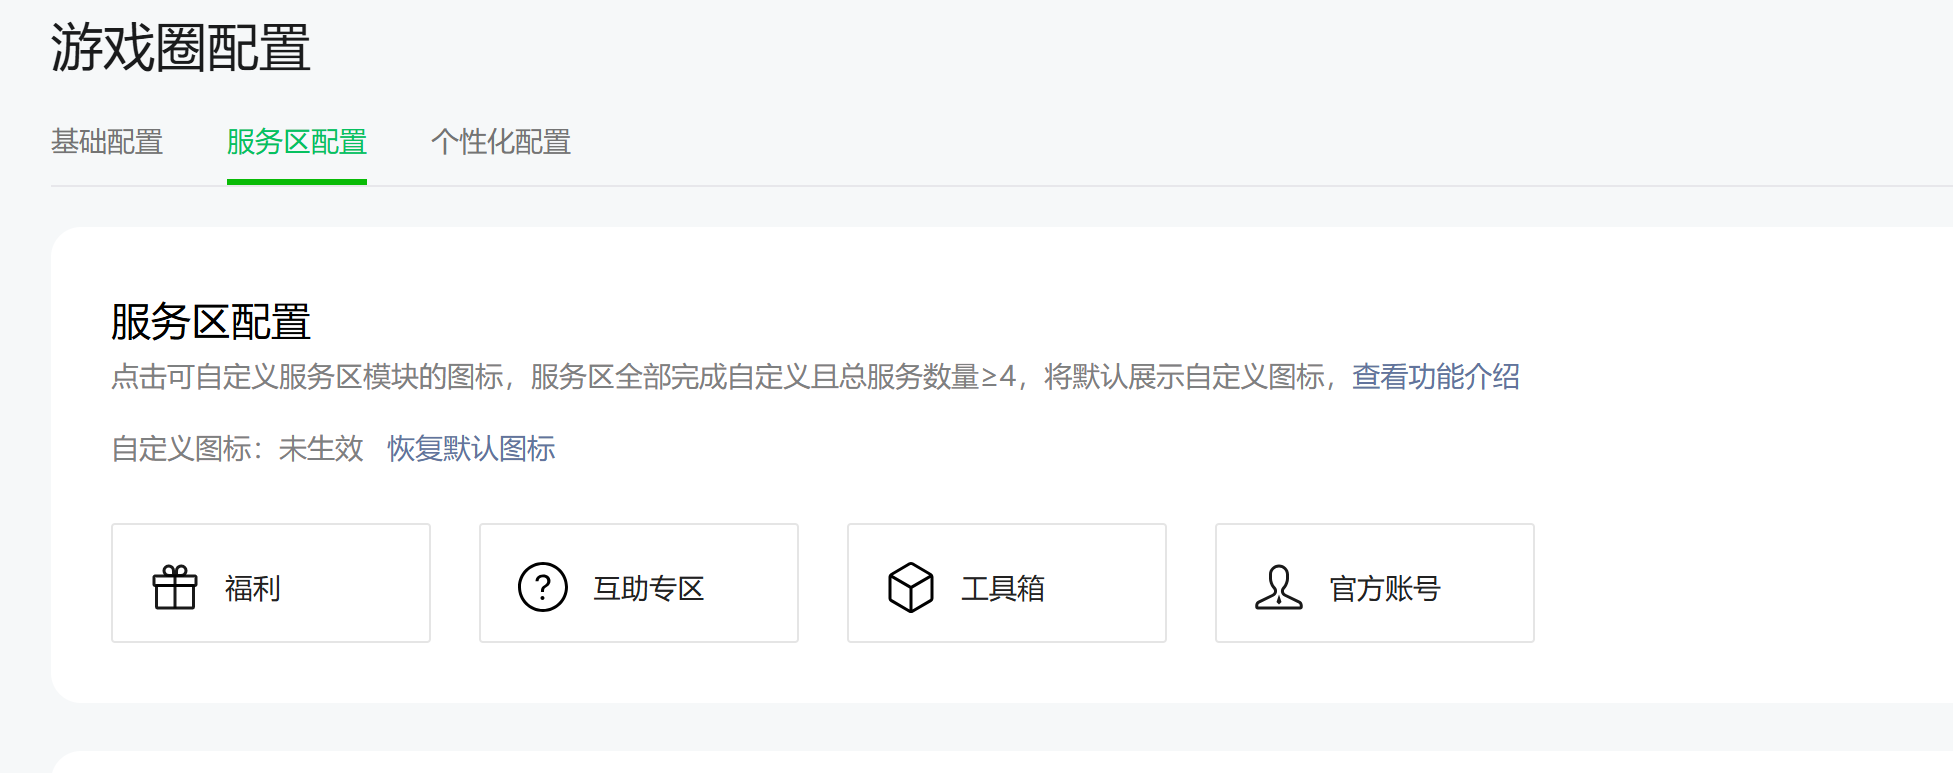The image size is (1953, 773).
Task: Open the 查看功能介绍 link
Action: (x=1436, y=377)
